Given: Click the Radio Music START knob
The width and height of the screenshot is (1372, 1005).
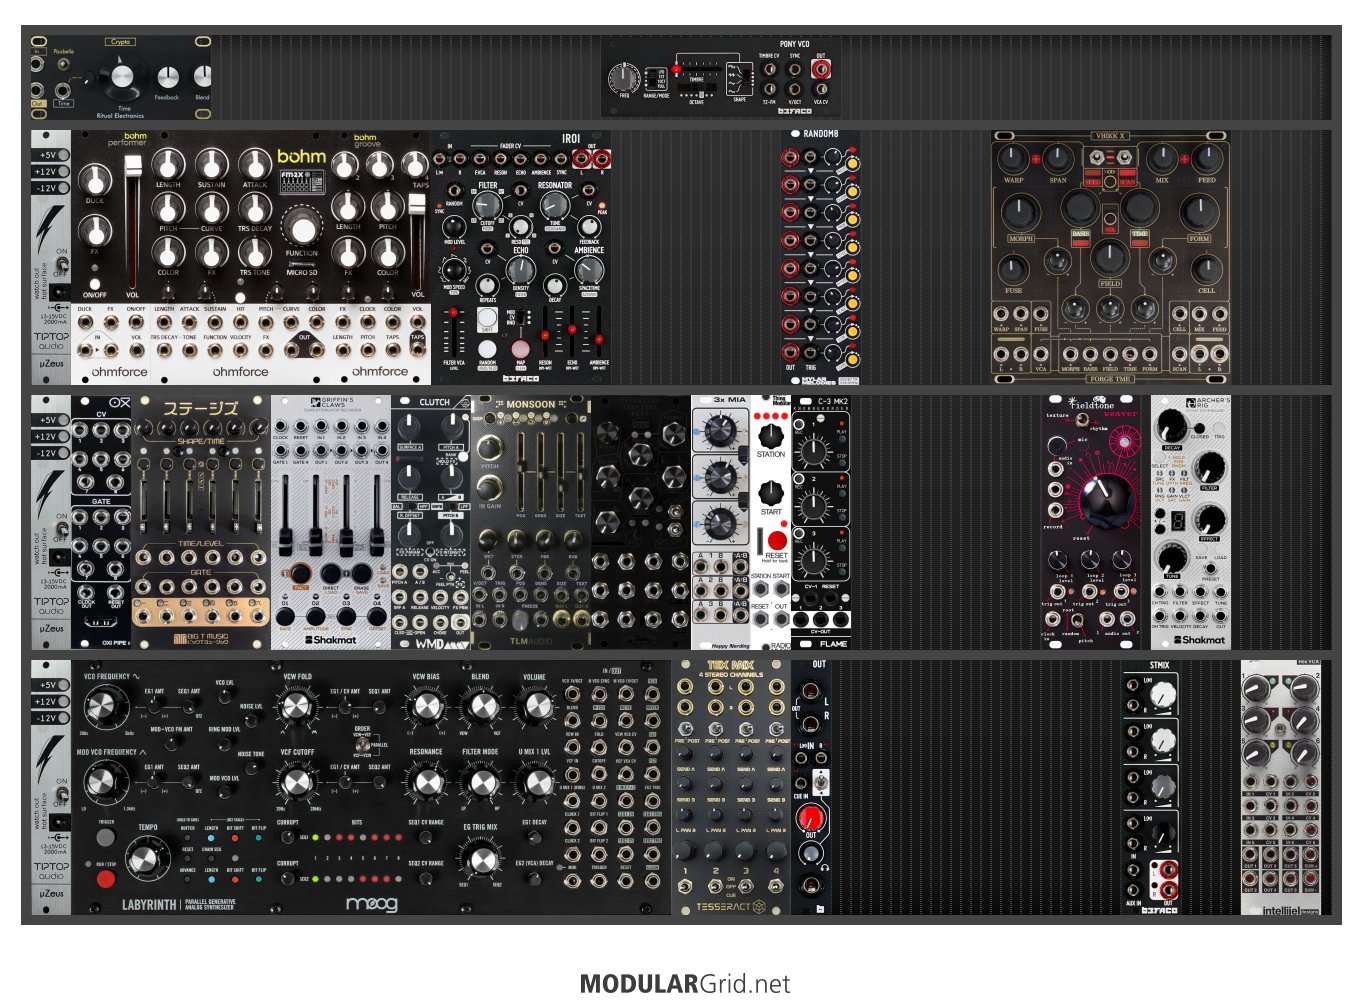Looking at the screenshot, I should (770, 492).
